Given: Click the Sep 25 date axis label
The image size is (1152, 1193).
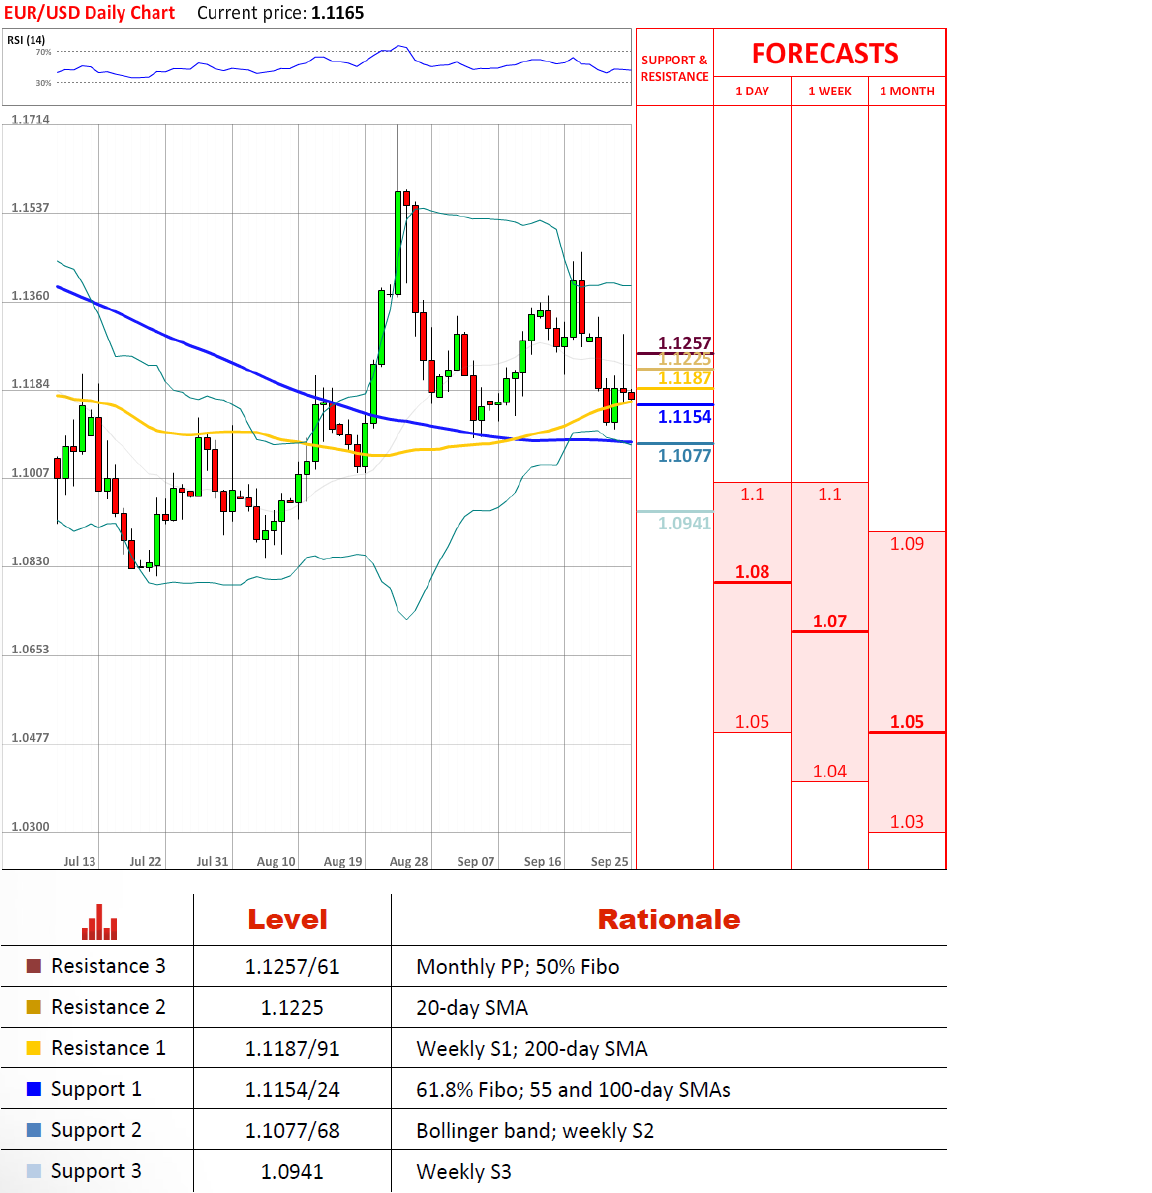Looking at the screenshot, I should coord(609,861).
